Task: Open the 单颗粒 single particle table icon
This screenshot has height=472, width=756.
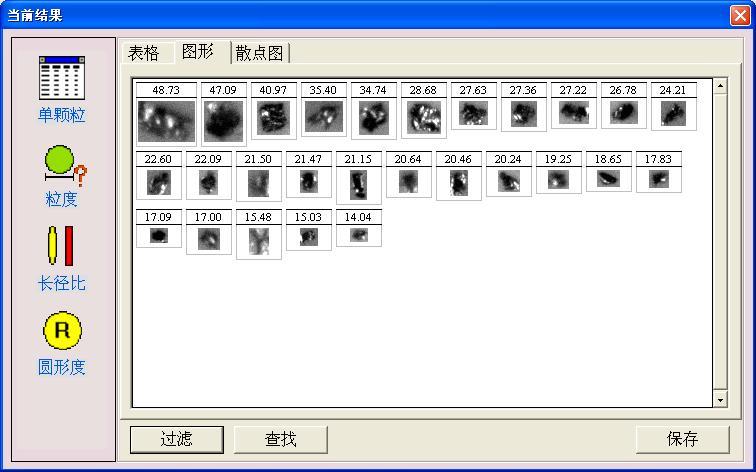Action: pos(62,78)
